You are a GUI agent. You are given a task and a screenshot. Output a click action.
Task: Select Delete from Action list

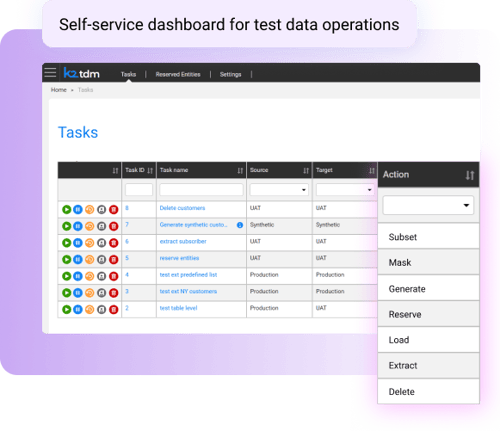pos(428,391)
